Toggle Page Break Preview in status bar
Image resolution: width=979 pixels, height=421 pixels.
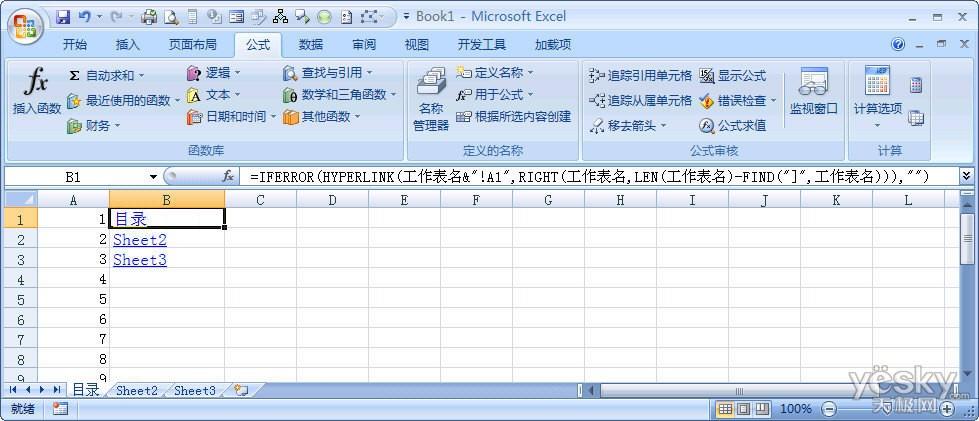click(761, 409)
